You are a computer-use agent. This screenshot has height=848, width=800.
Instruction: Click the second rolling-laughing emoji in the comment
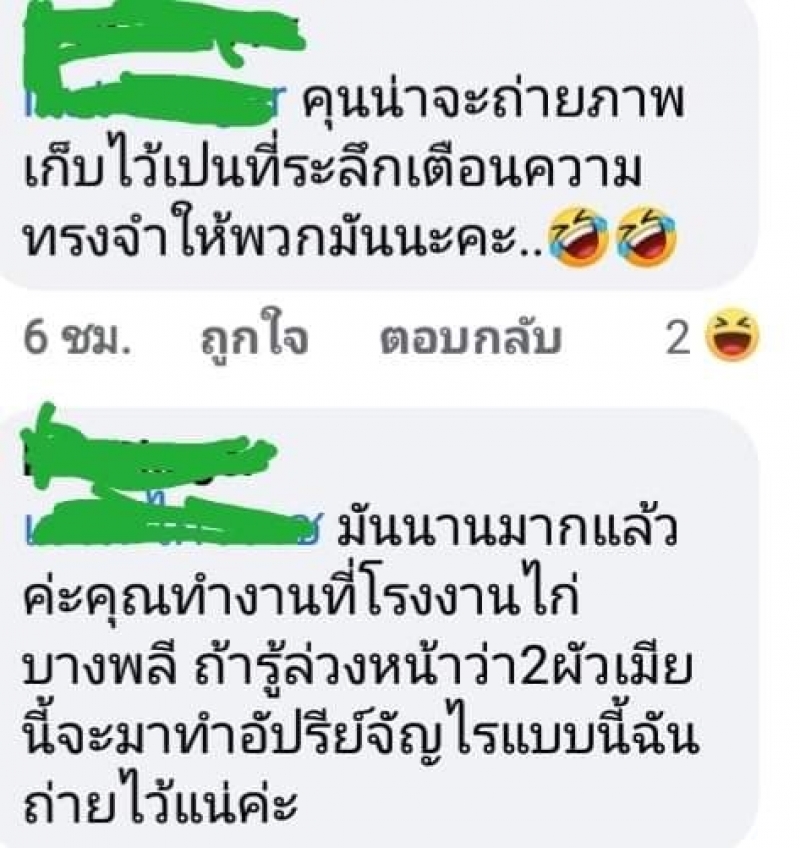[647, 236]
